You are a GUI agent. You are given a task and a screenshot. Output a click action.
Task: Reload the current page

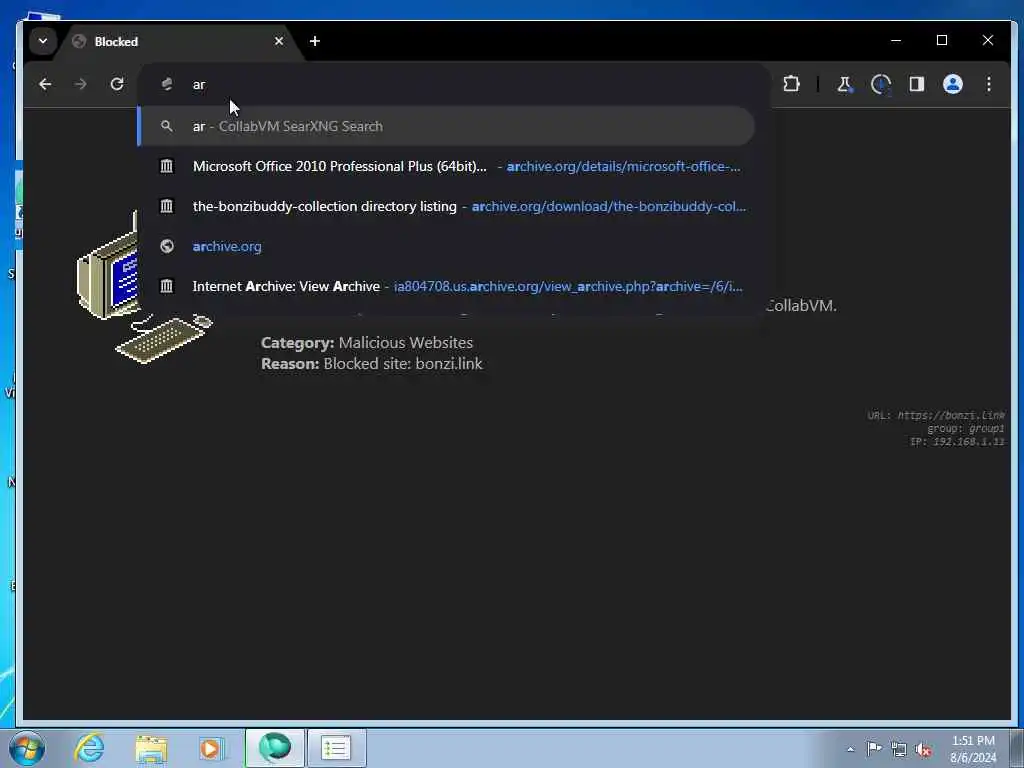(x=117, y=84)
